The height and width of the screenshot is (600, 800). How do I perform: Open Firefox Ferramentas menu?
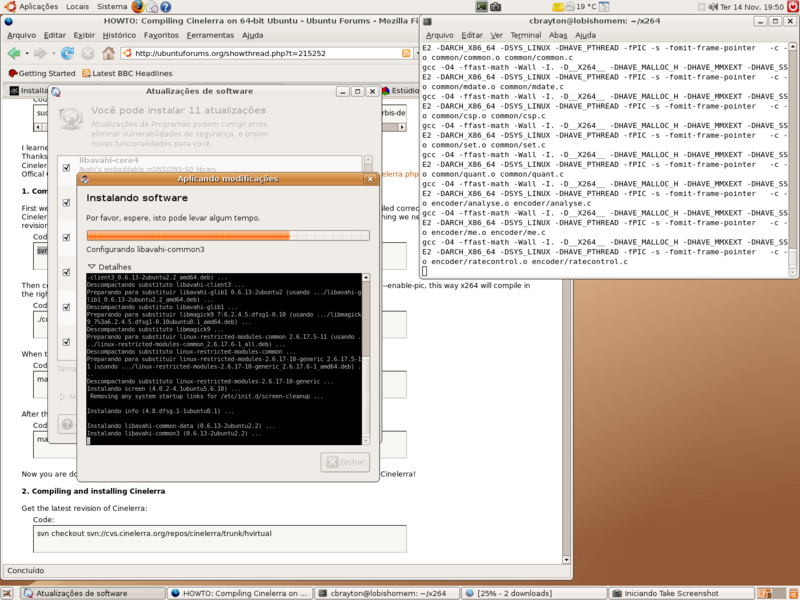click(x=210, y=35)
